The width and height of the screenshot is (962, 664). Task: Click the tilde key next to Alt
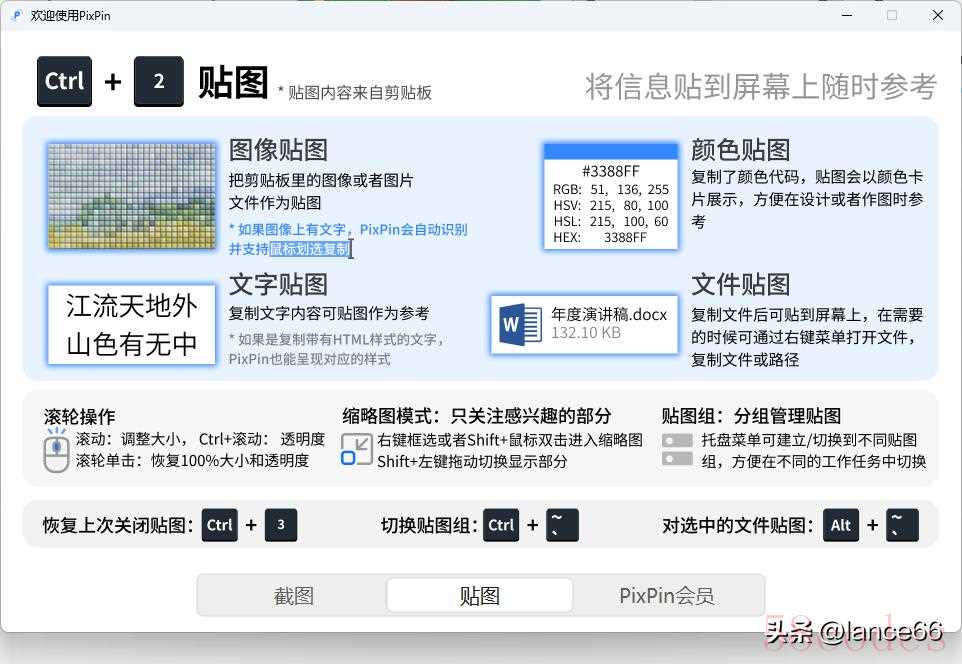pos(902,525)
